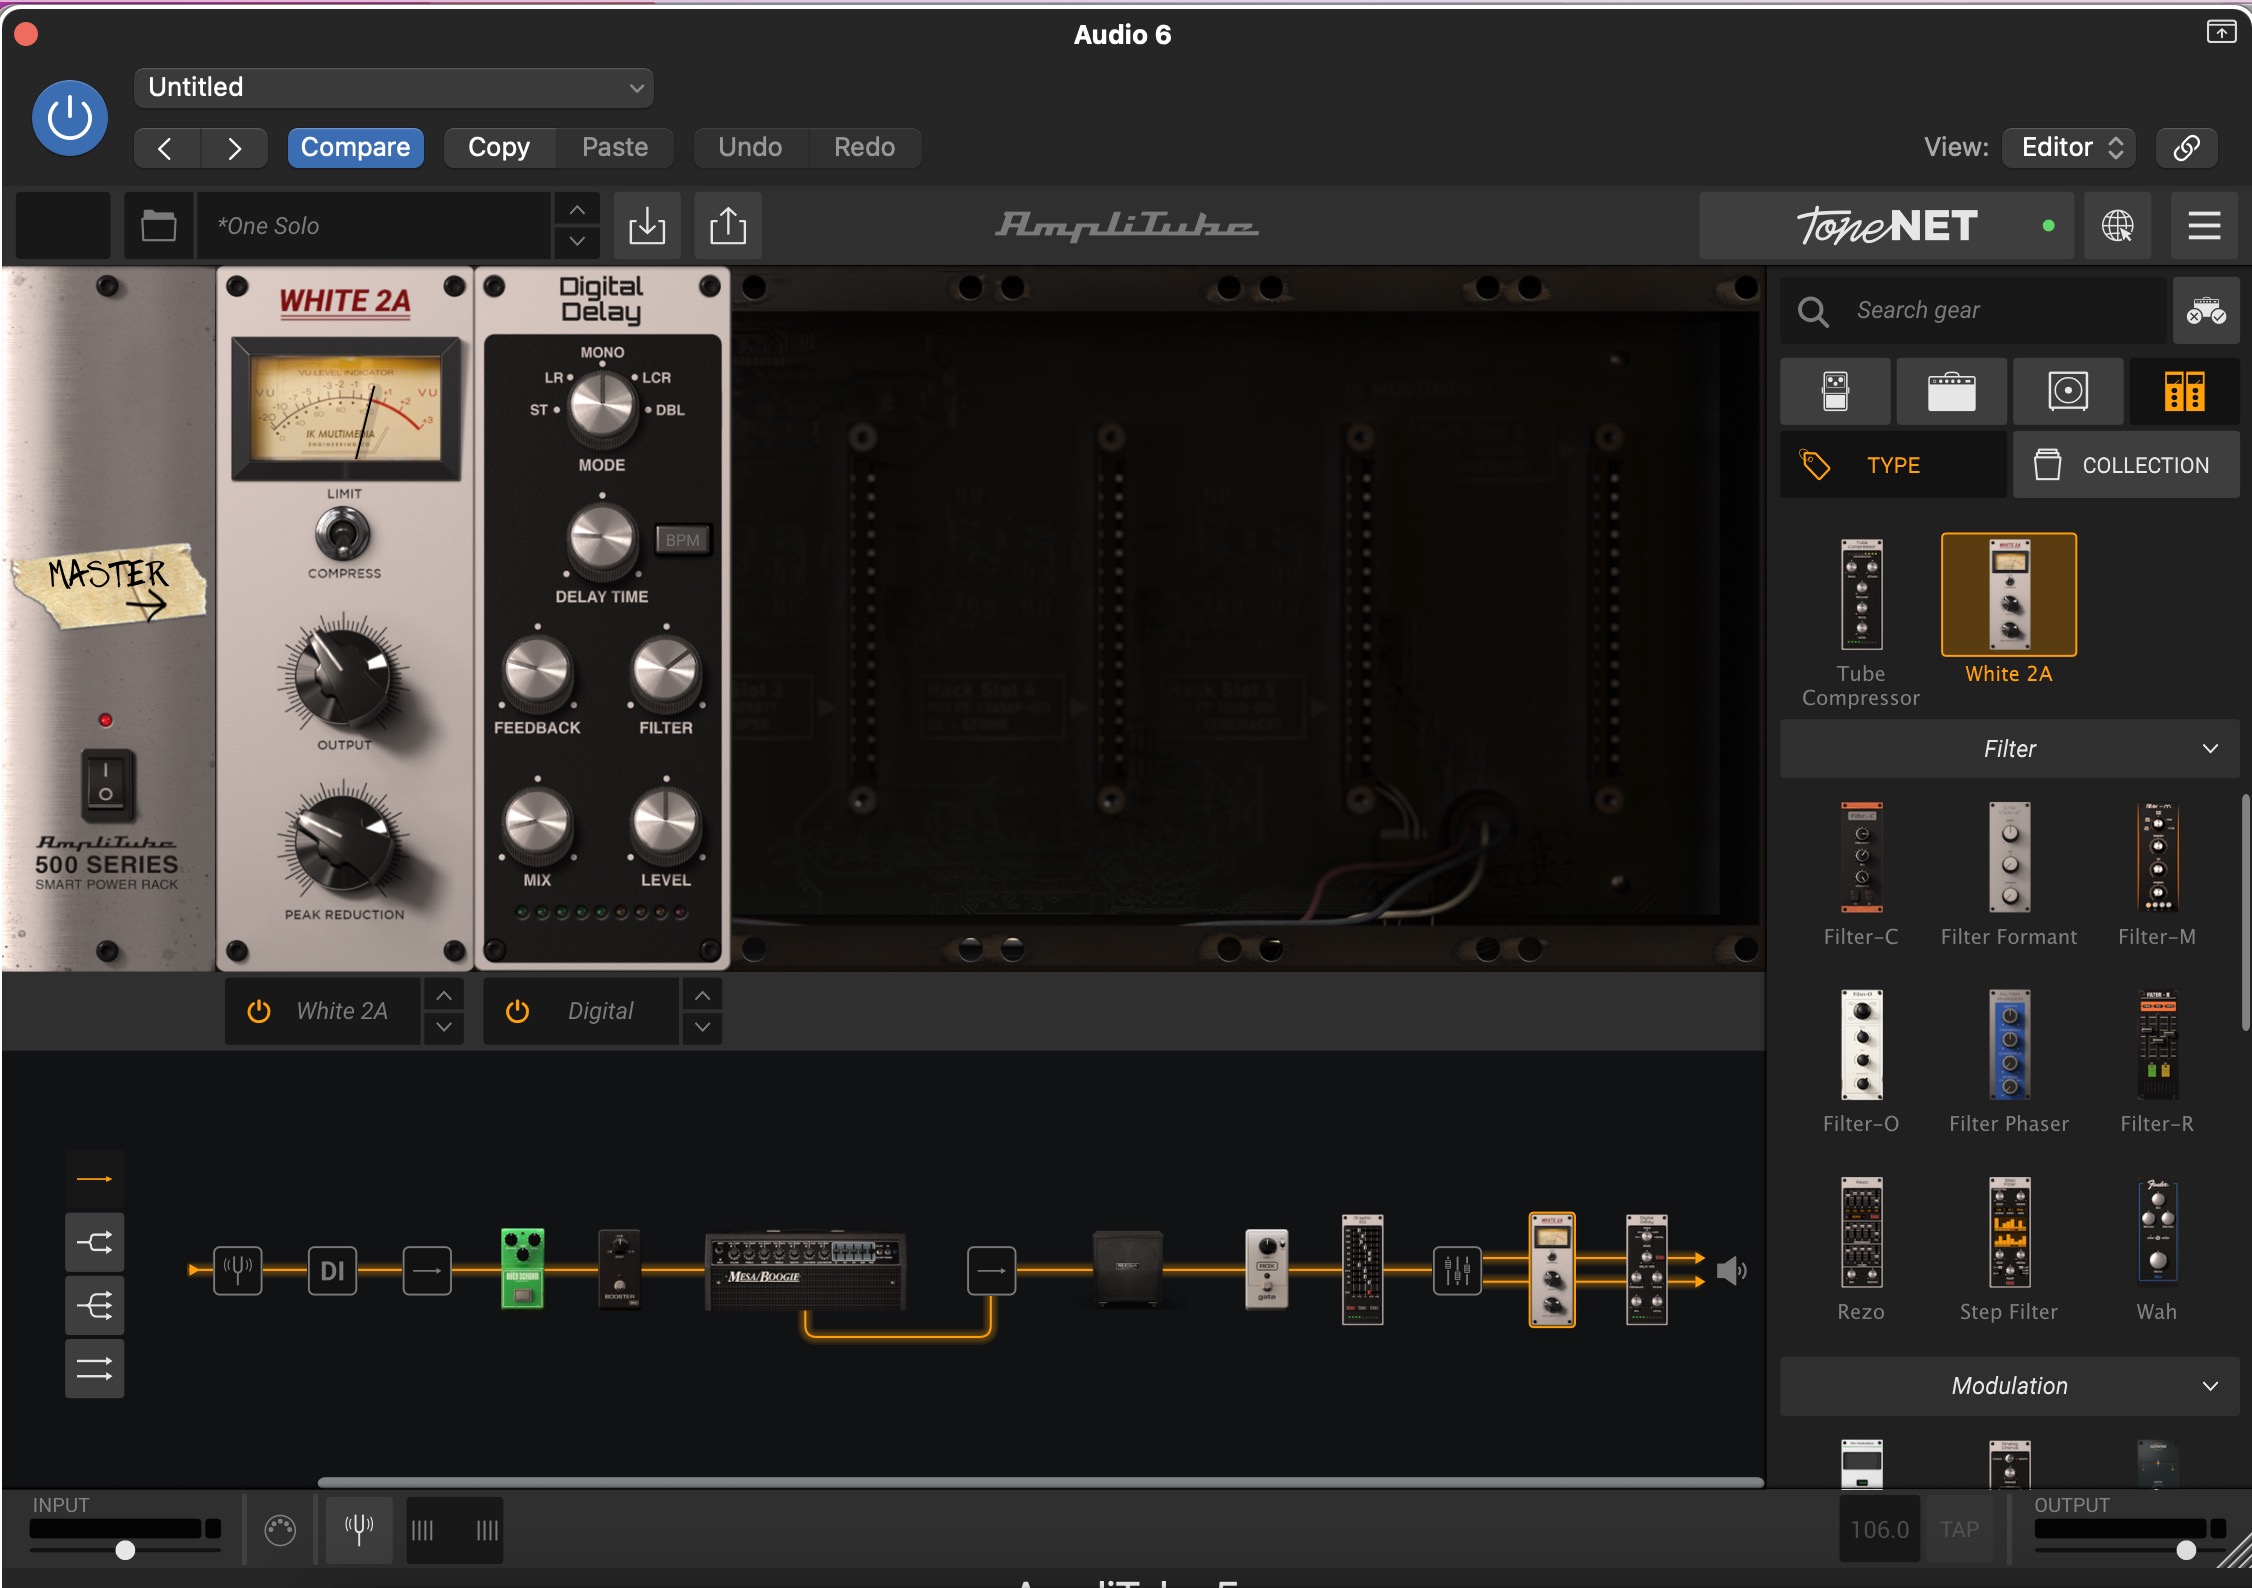The image size is (2252, 1588).
Task: Select the Mesa/Boogie amp in chain
Action: 805,1270
